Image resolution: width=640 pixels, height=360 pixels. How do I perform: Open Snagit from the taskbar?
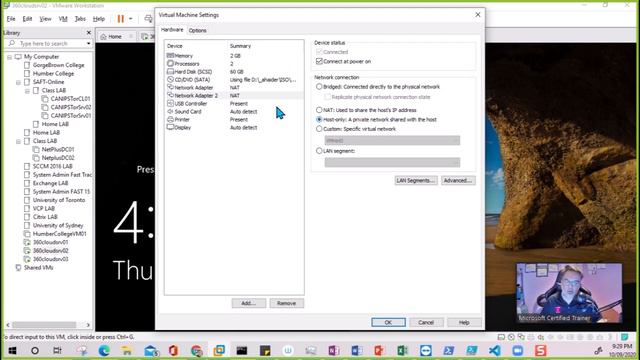tap(540, 351)
